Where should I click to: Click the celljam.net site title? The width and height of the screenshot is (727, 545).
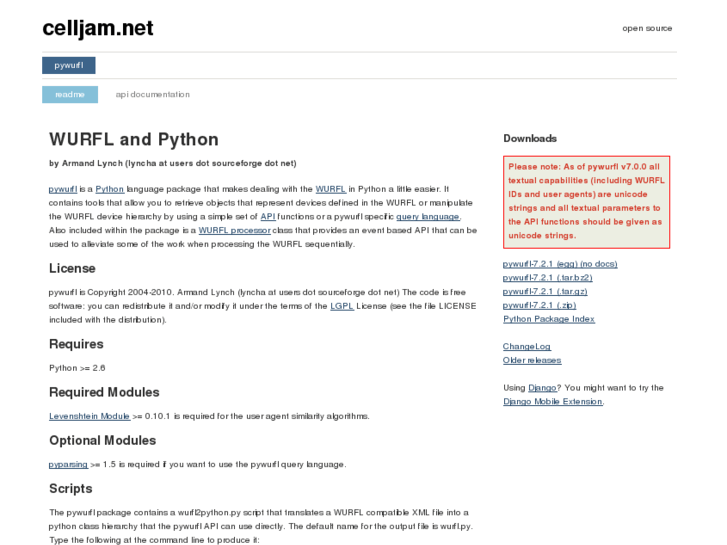point(98,29)
